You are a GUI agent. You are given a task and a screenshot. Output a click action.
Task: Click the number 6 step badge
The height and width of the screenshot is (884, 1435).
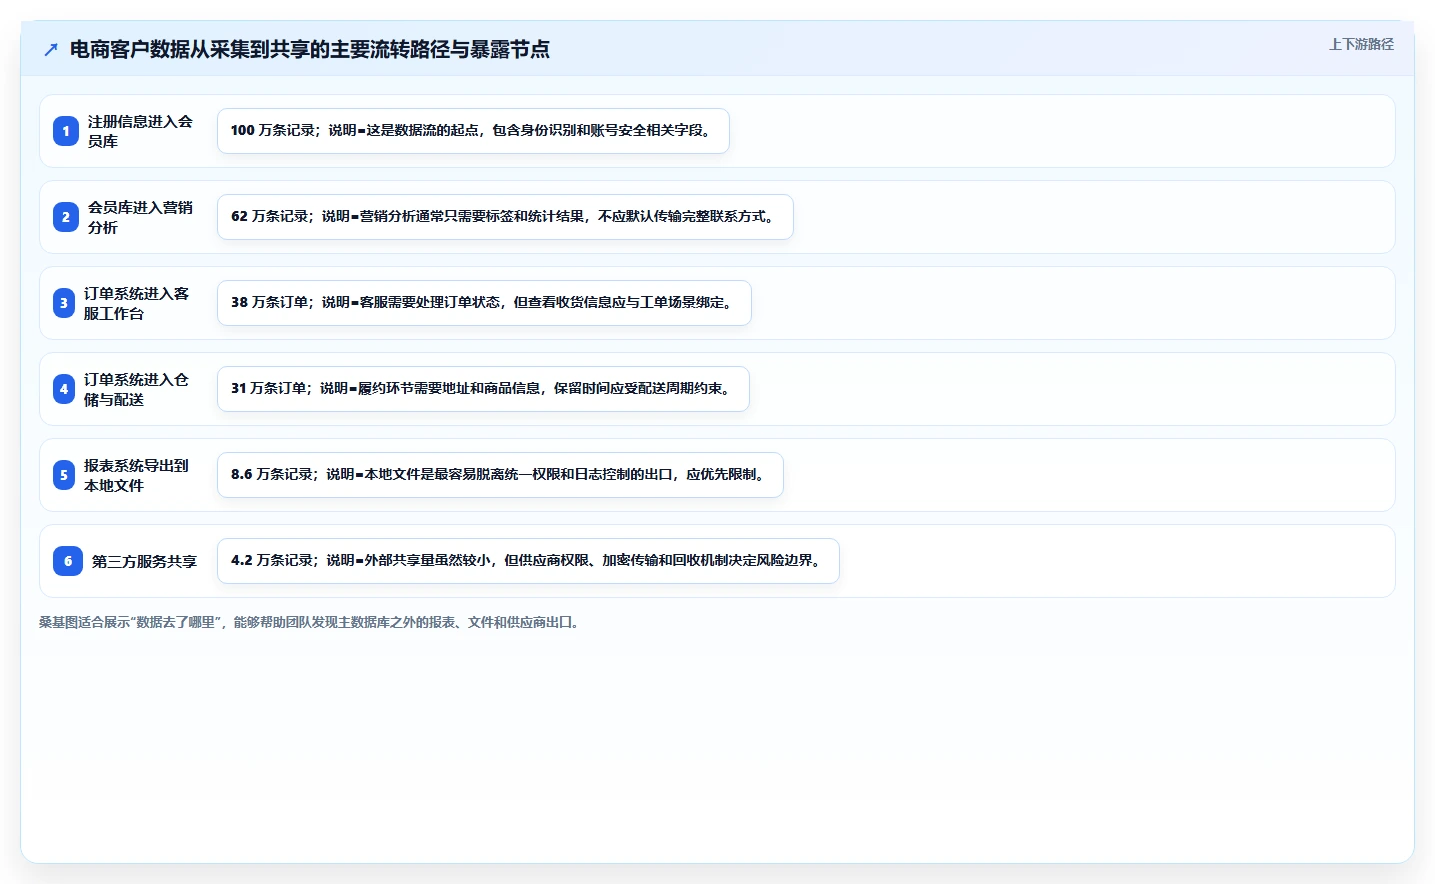tap(68, 561)
